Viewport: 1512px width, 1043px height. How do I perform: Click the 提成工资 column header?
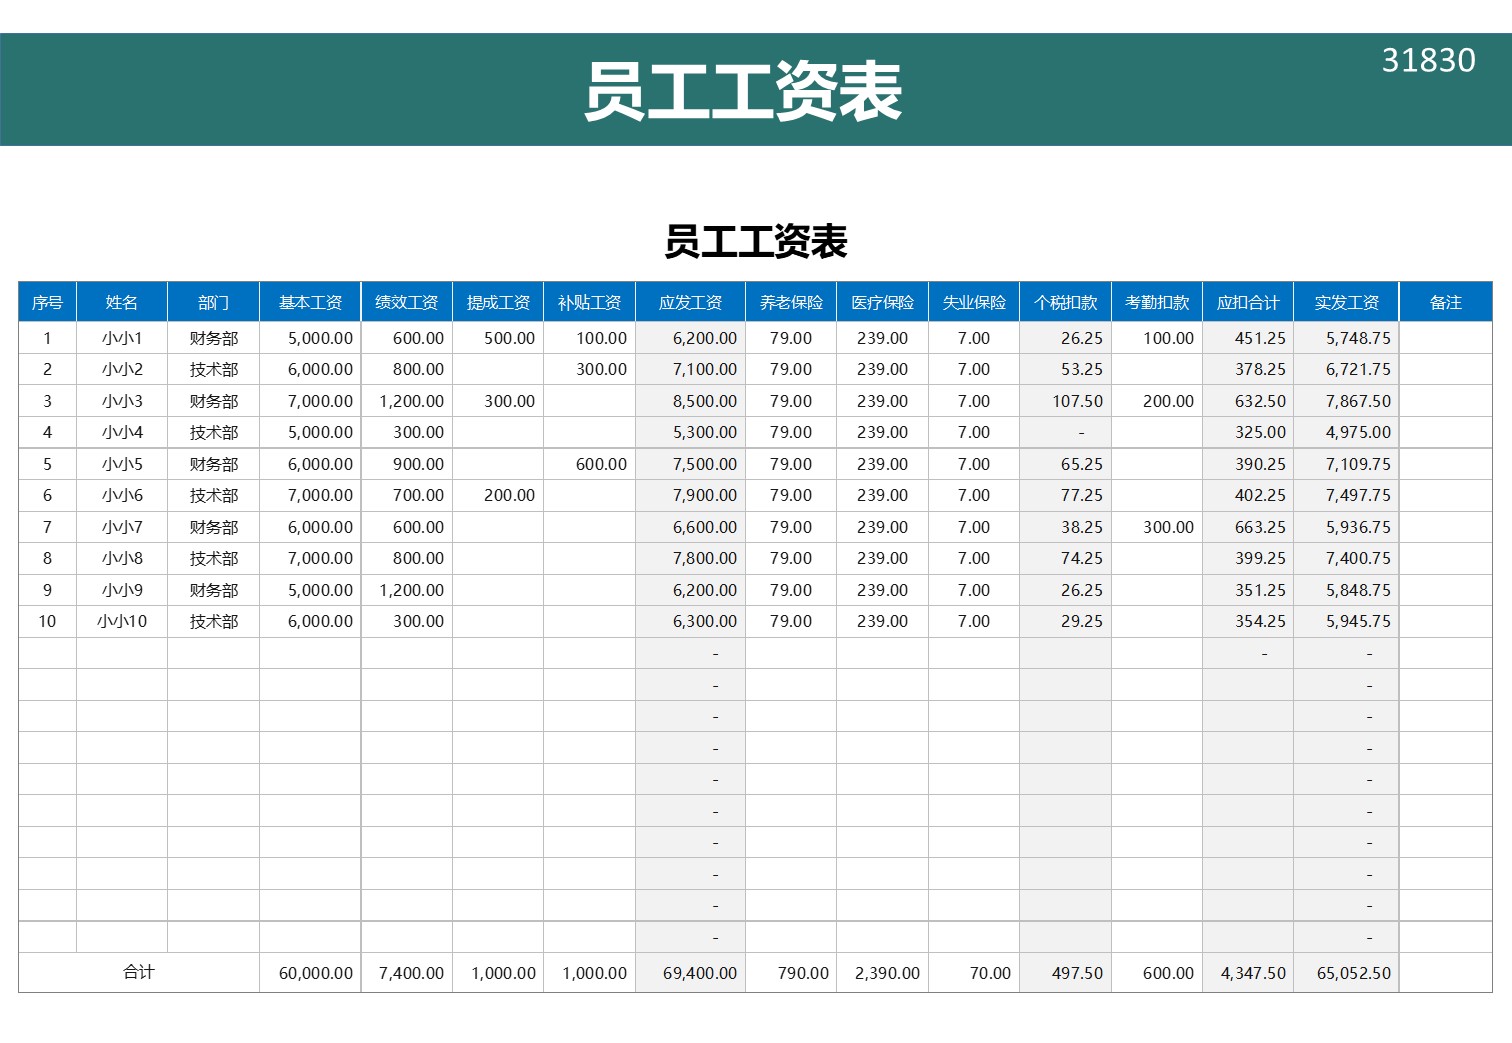click(498, 302)
